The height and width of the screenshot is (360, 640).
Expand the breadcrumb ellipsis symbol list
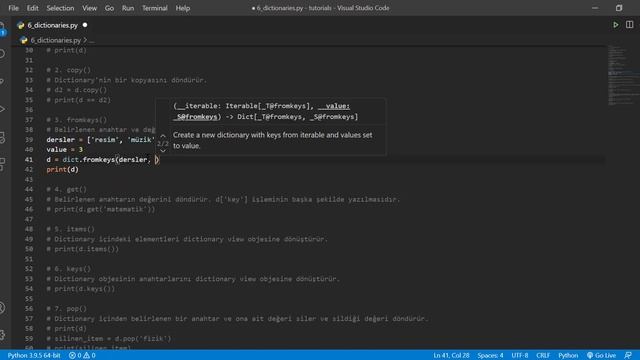(x=91, y=40)
